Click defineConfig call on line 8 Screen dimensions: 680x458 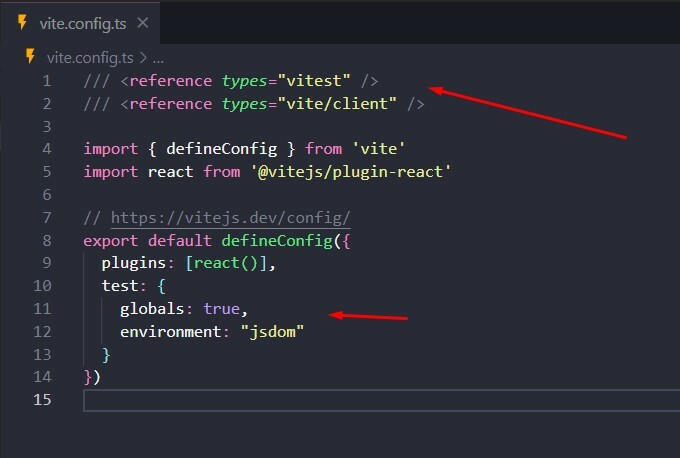277,241
